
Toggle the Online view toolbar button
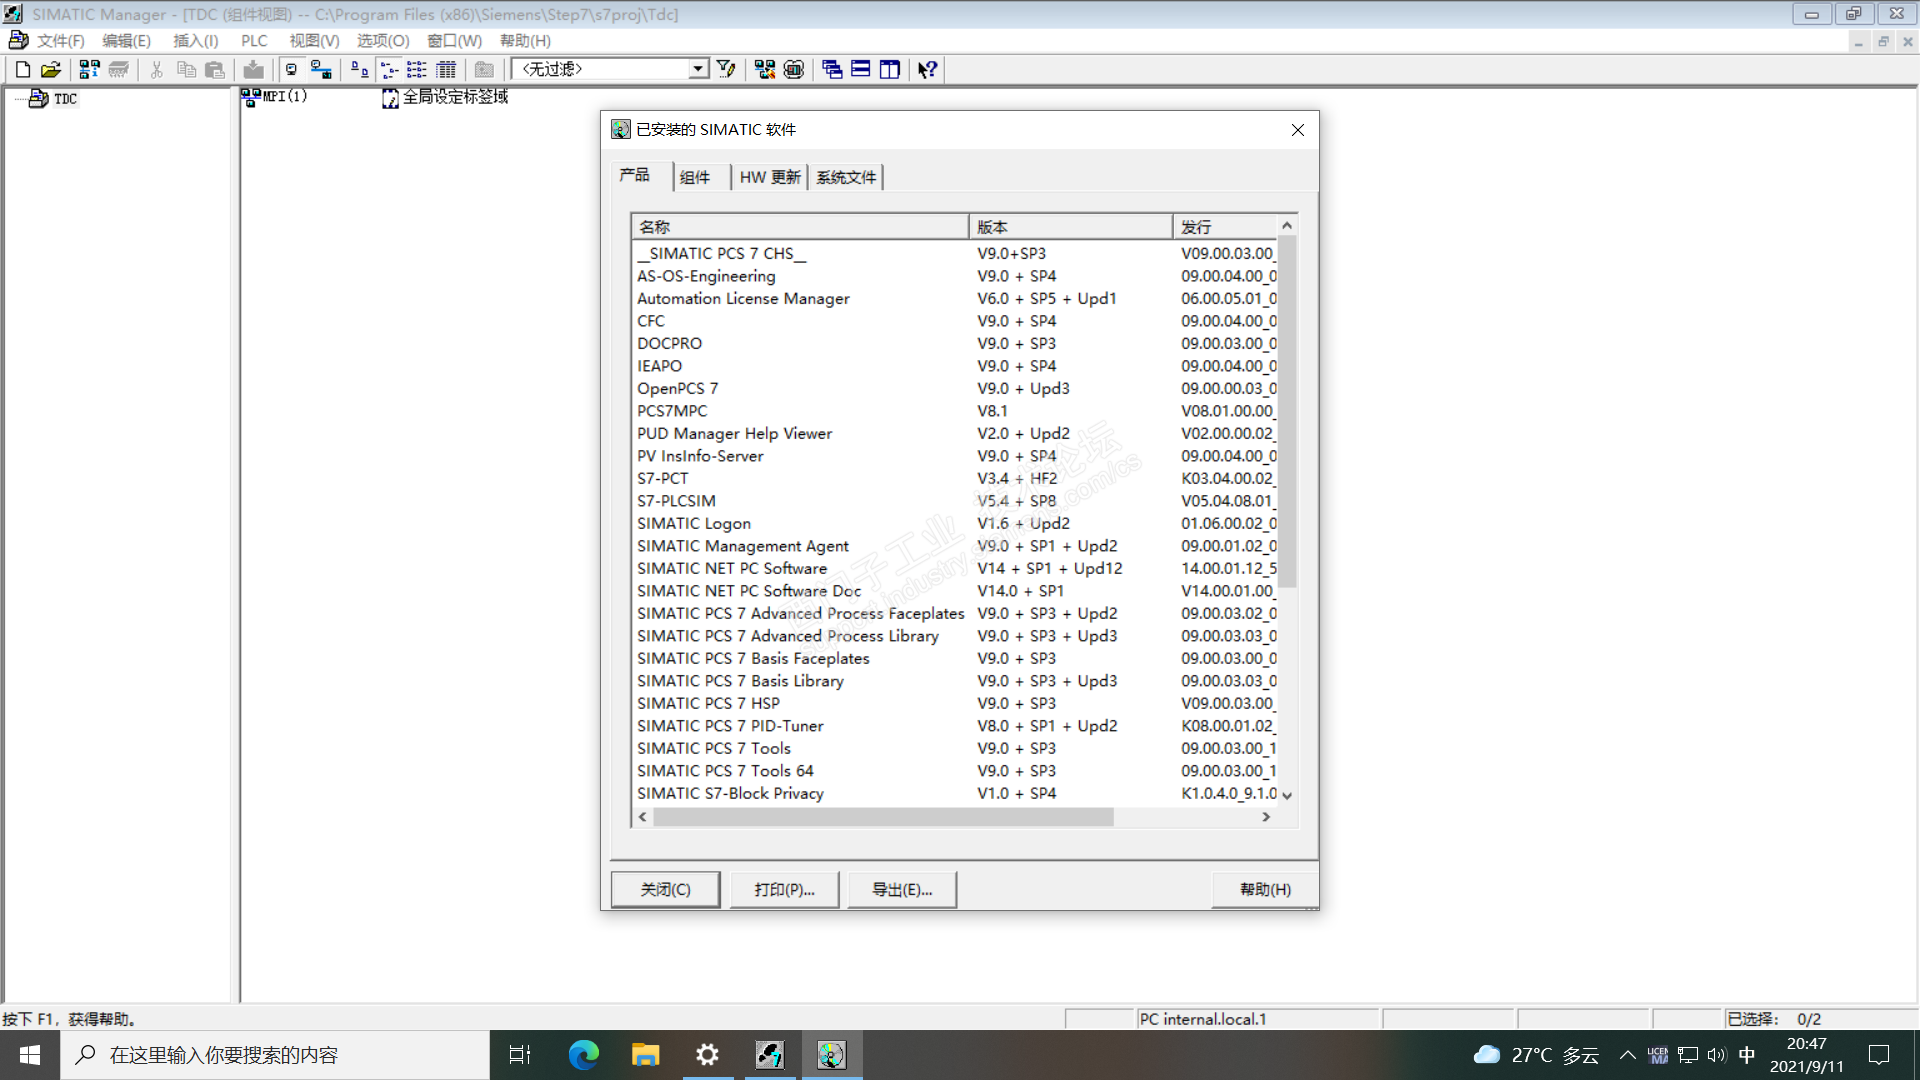click(x=320, y=69)
